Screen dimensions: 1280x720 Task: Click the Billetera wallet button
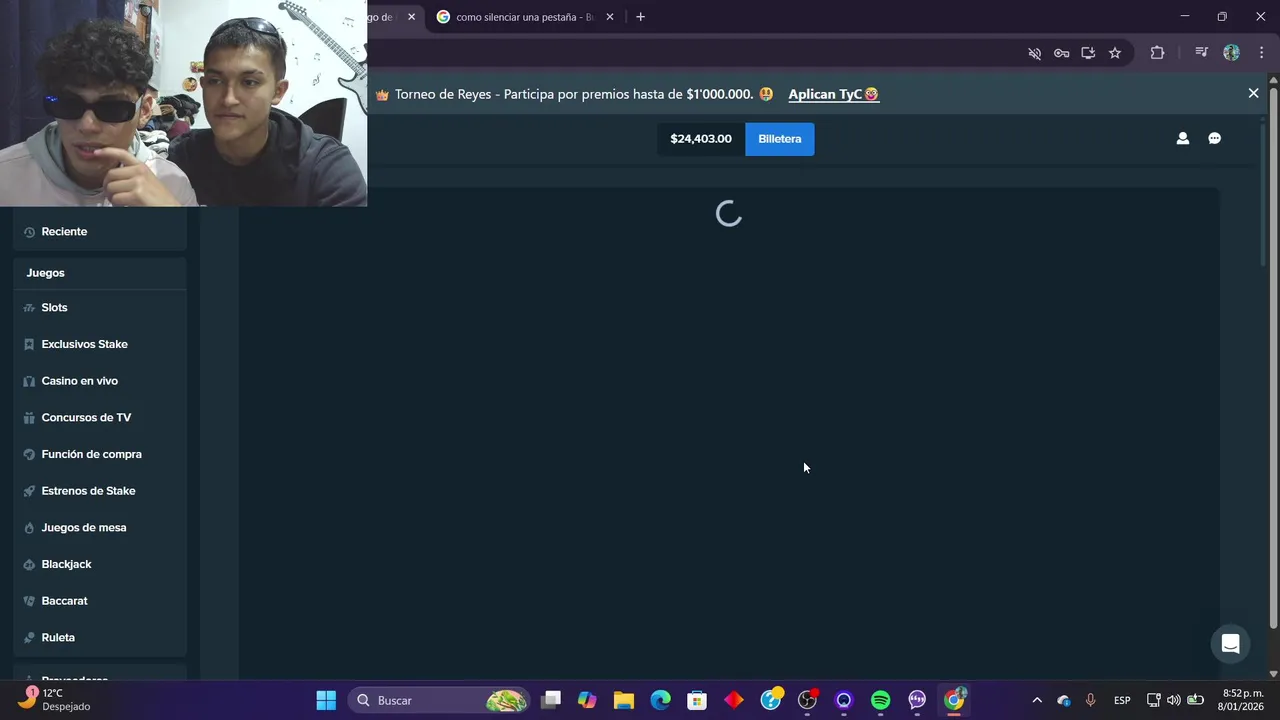780,139
